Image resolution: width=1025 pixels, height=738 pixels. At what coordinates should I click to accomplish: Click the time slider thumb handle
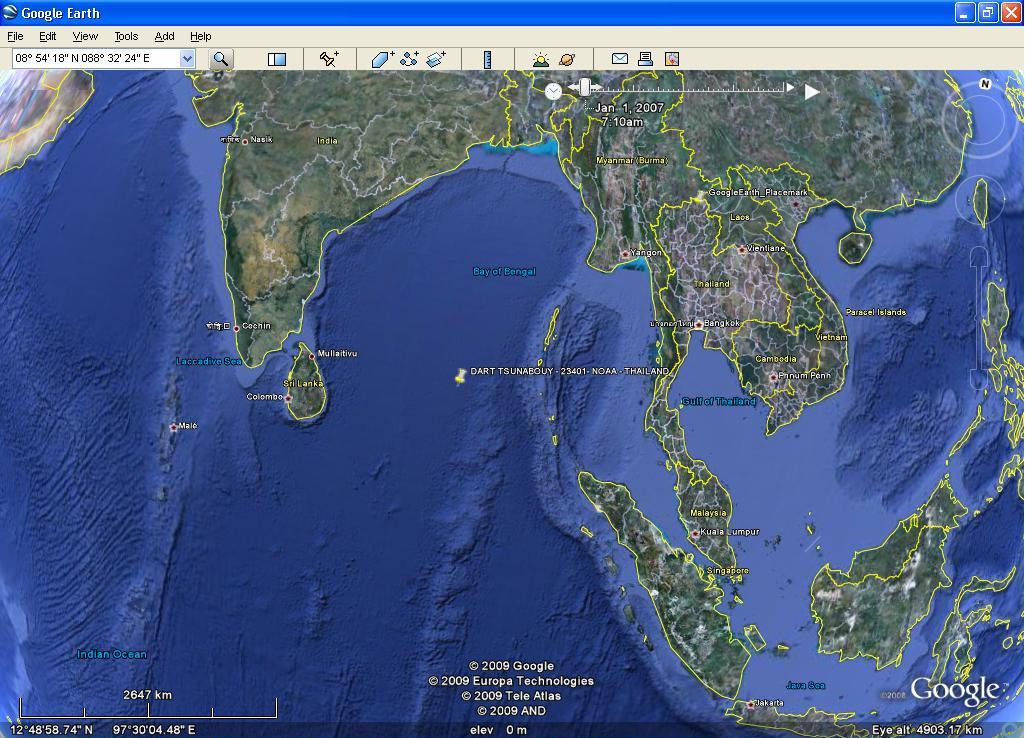point(585,86)
